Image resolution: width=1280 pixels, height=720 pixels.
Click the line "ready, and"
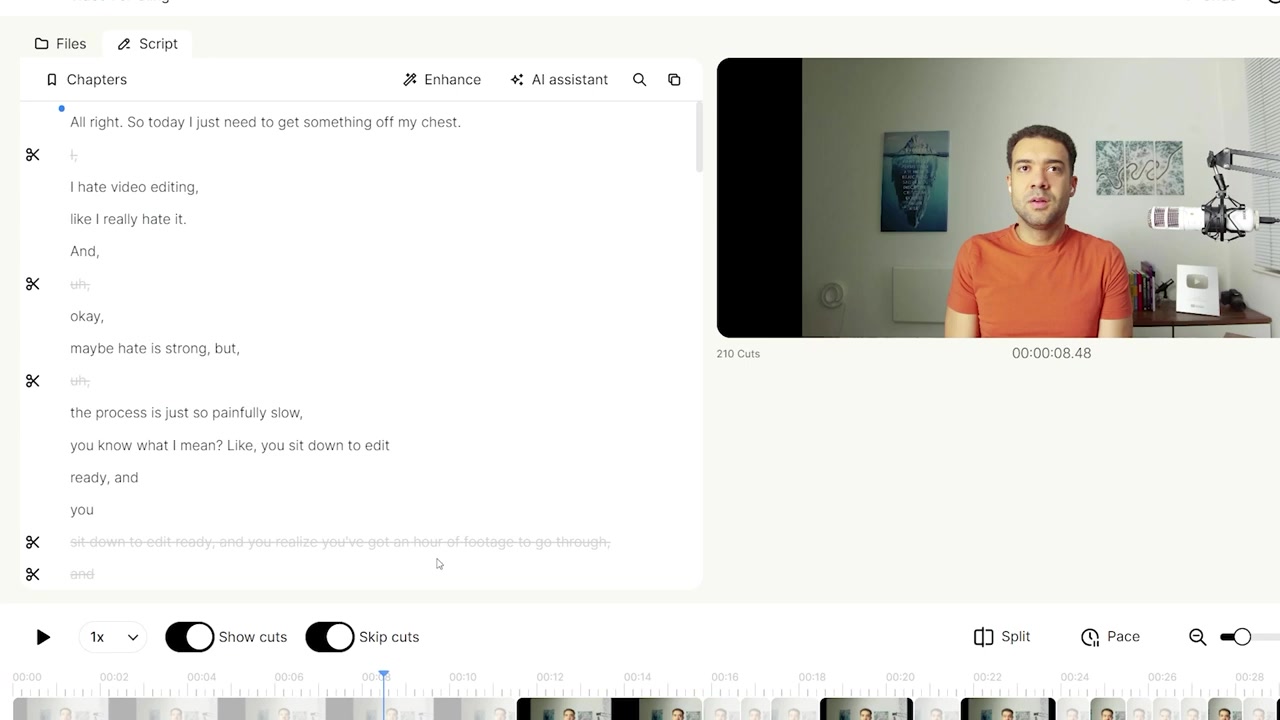(x=104, y=478)
